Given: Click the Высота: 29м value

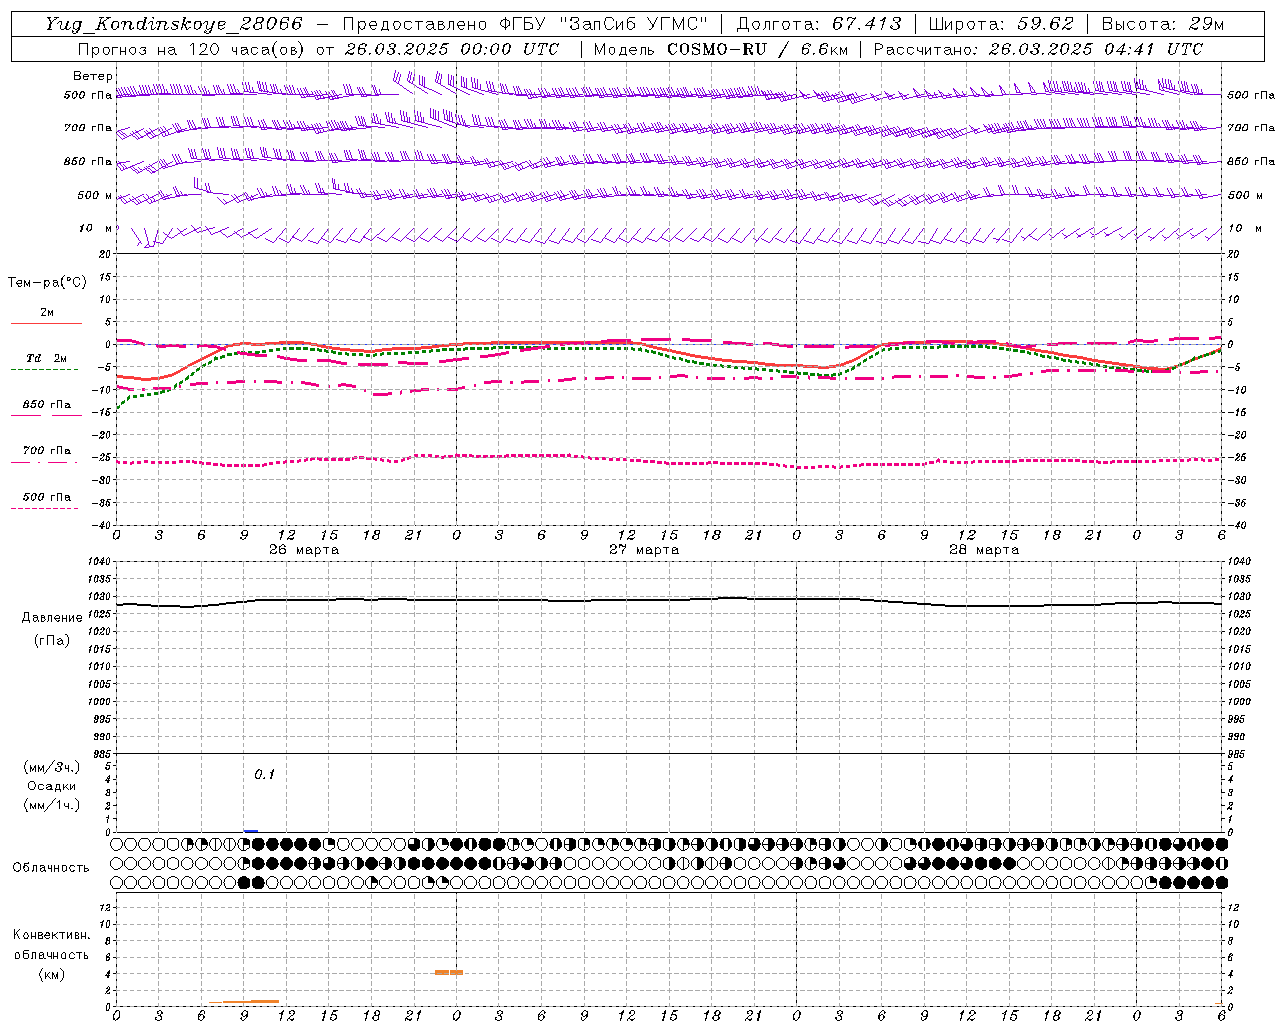Looking at the screenshot, I should tap(1162, 24).
